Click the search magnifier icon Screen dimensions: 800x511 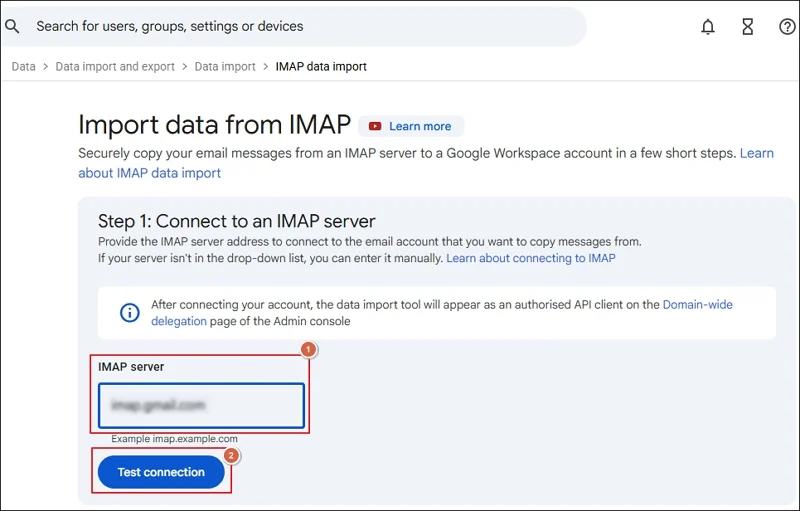click(x=12, y=26)
